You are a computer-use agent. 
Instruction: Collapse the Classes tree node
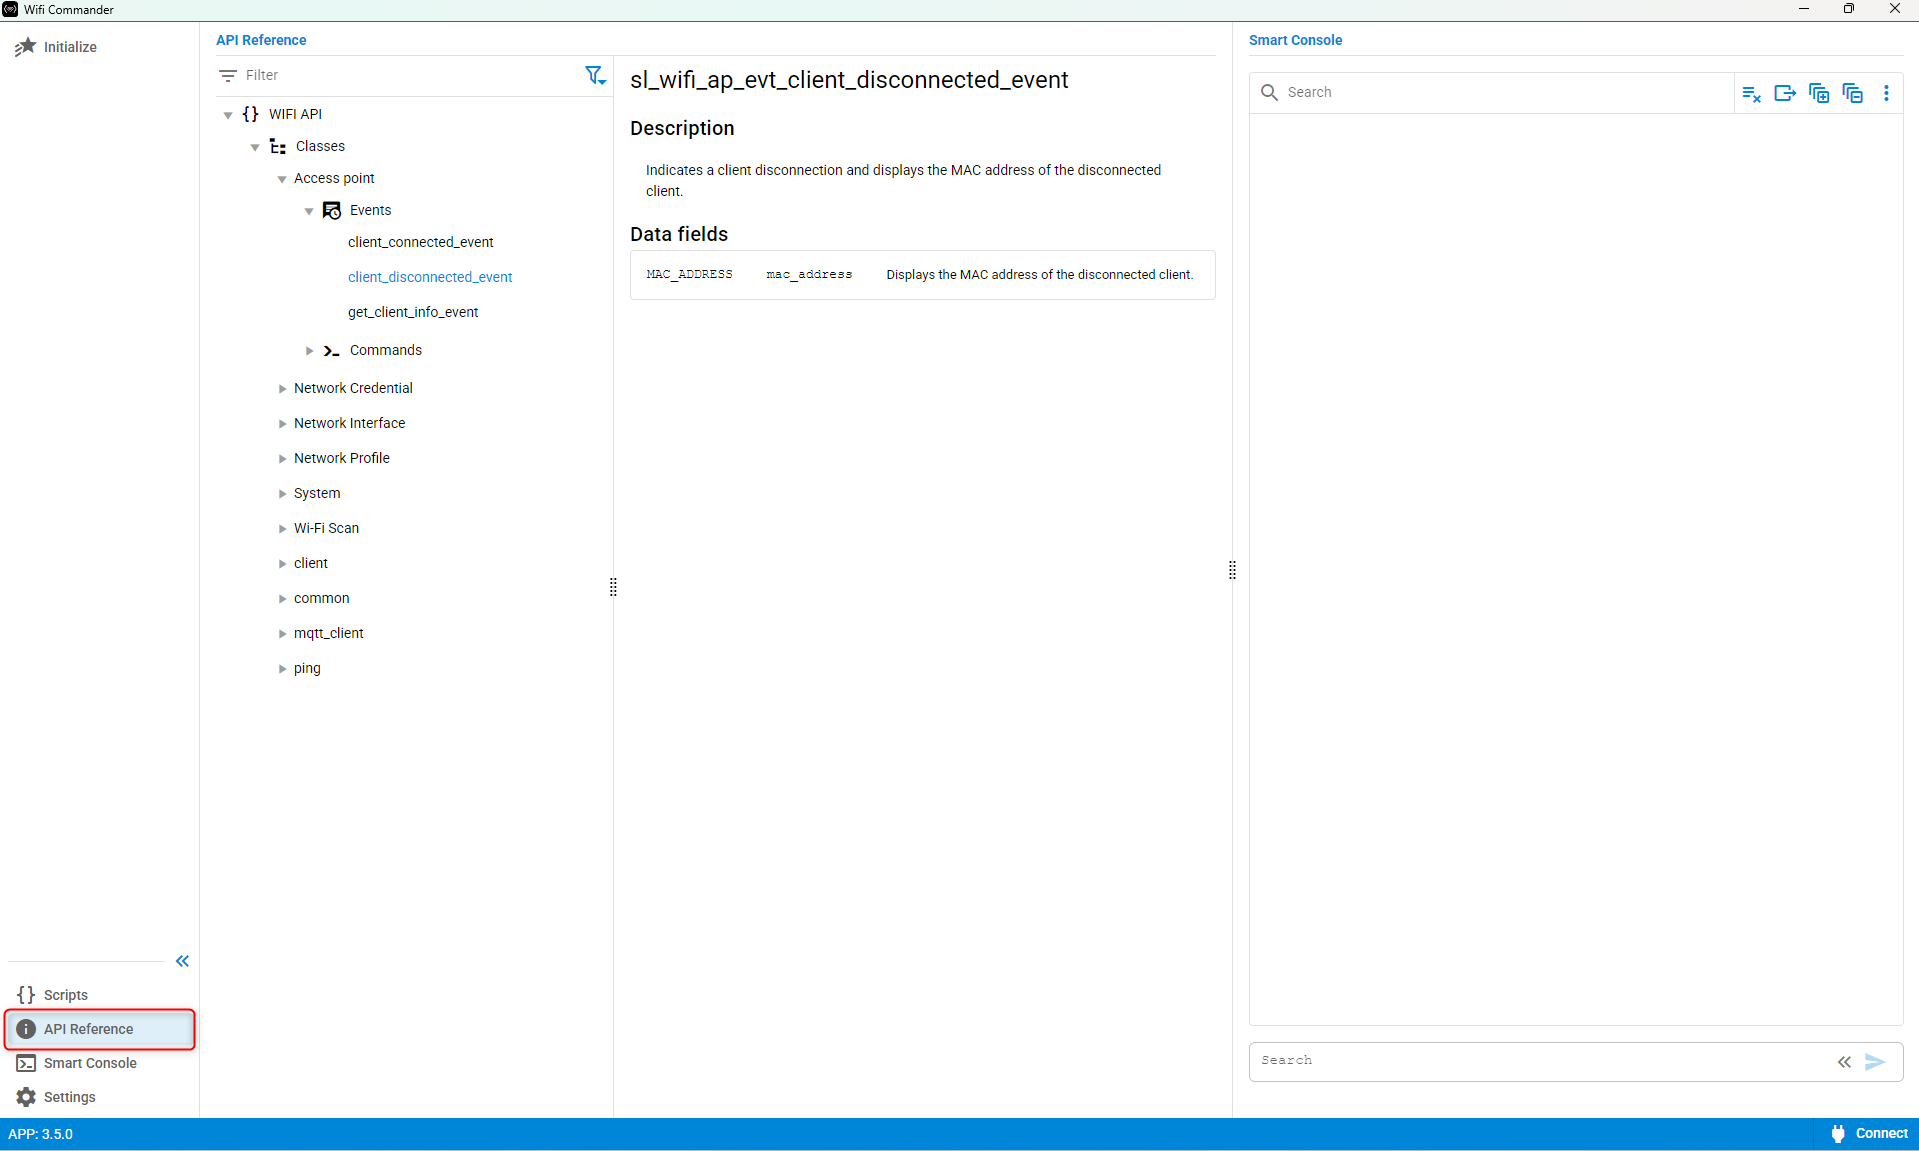pyautogui.click(x=255, y=147)
